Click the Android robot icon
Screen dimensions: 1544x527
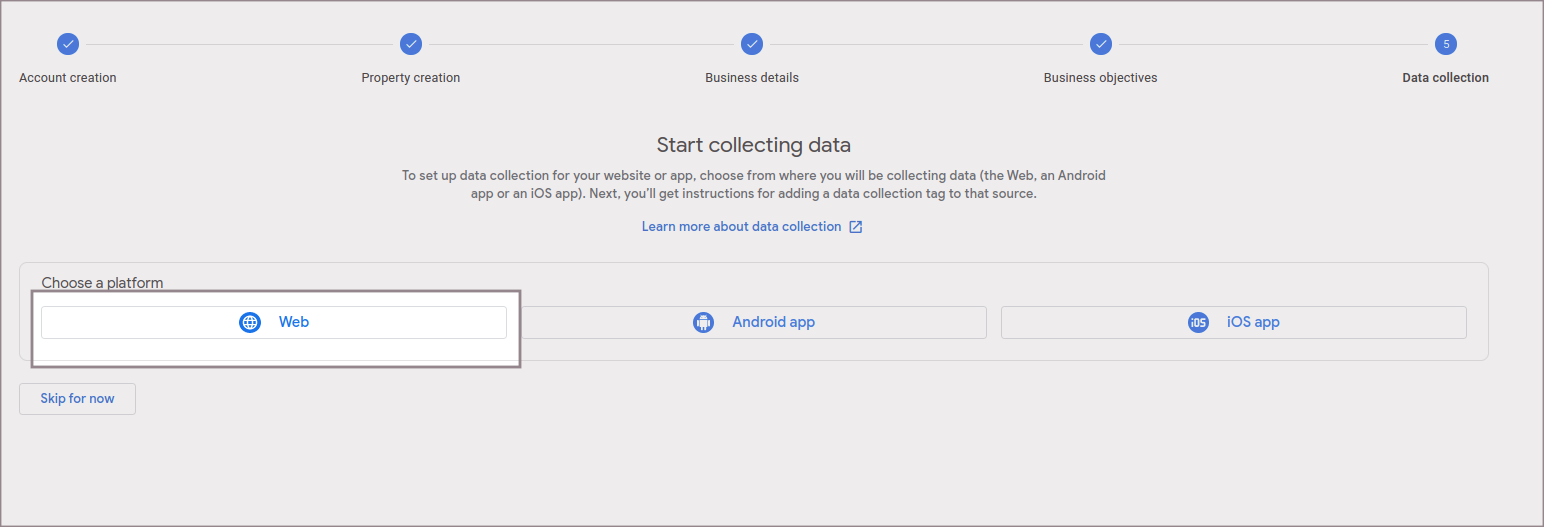[704, 322]
